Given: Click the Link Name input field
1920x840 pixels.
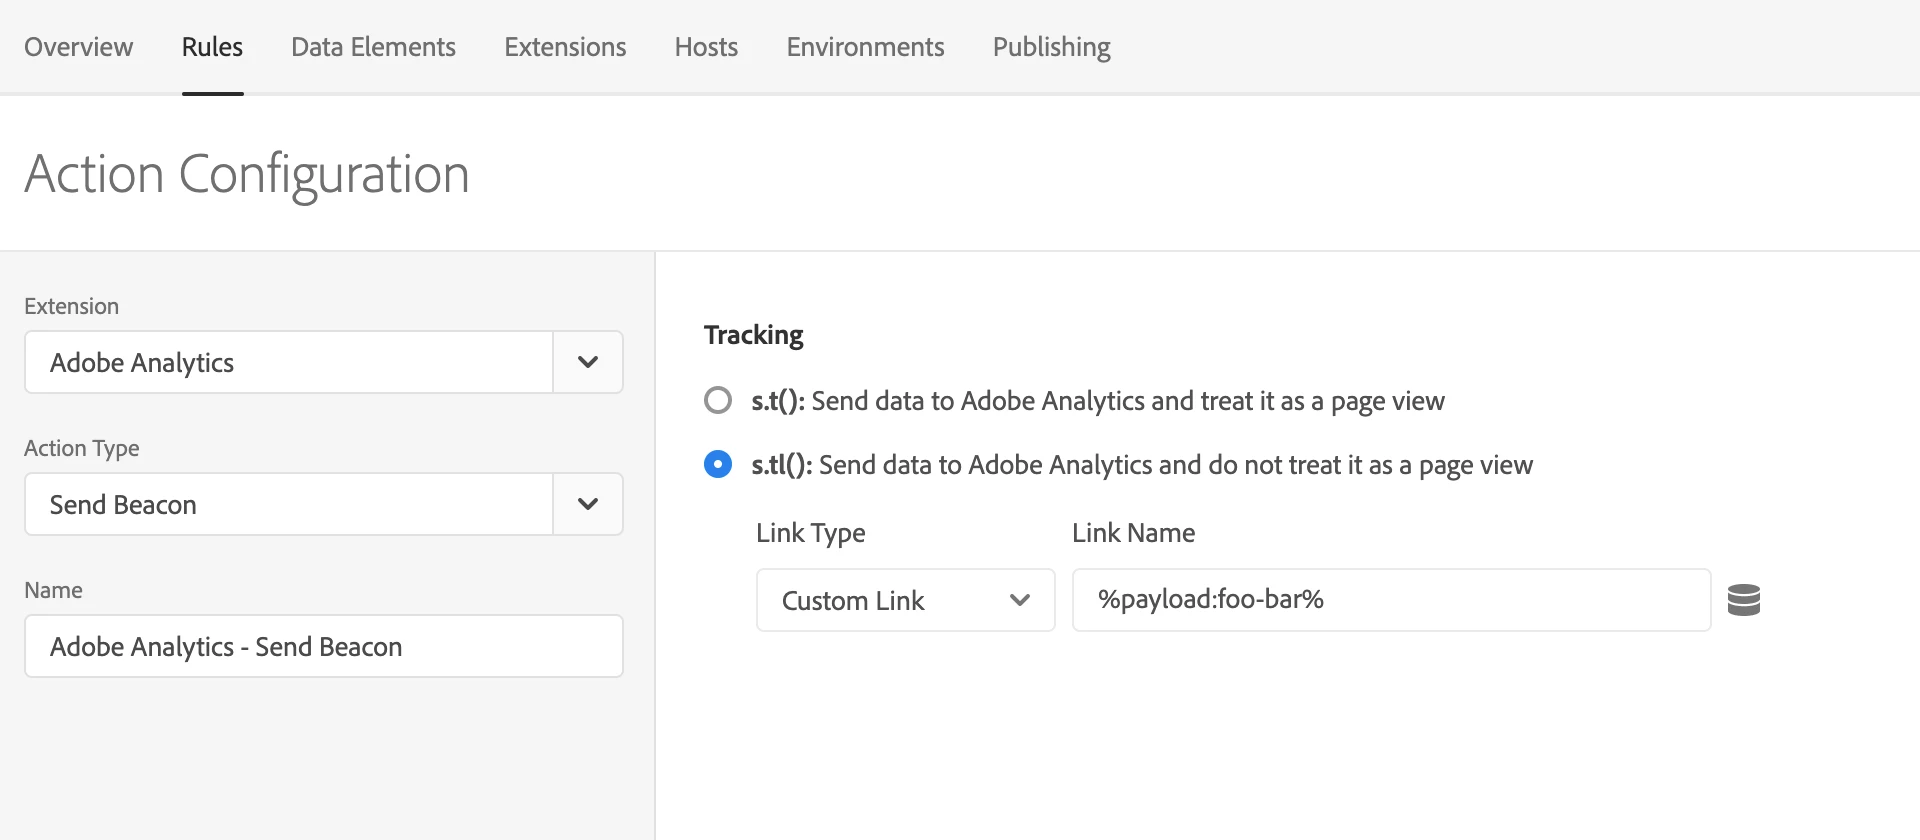Looking at the screenshot, I should [1391, 600].
